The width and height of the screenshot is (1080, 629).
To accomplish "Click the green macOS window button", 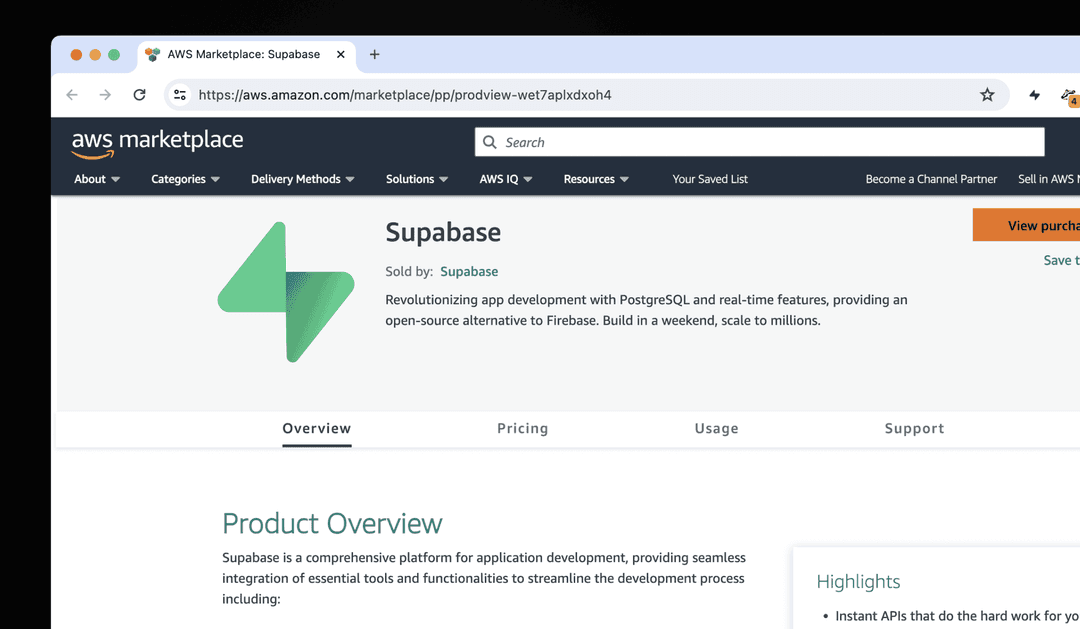I will point(114,54).
